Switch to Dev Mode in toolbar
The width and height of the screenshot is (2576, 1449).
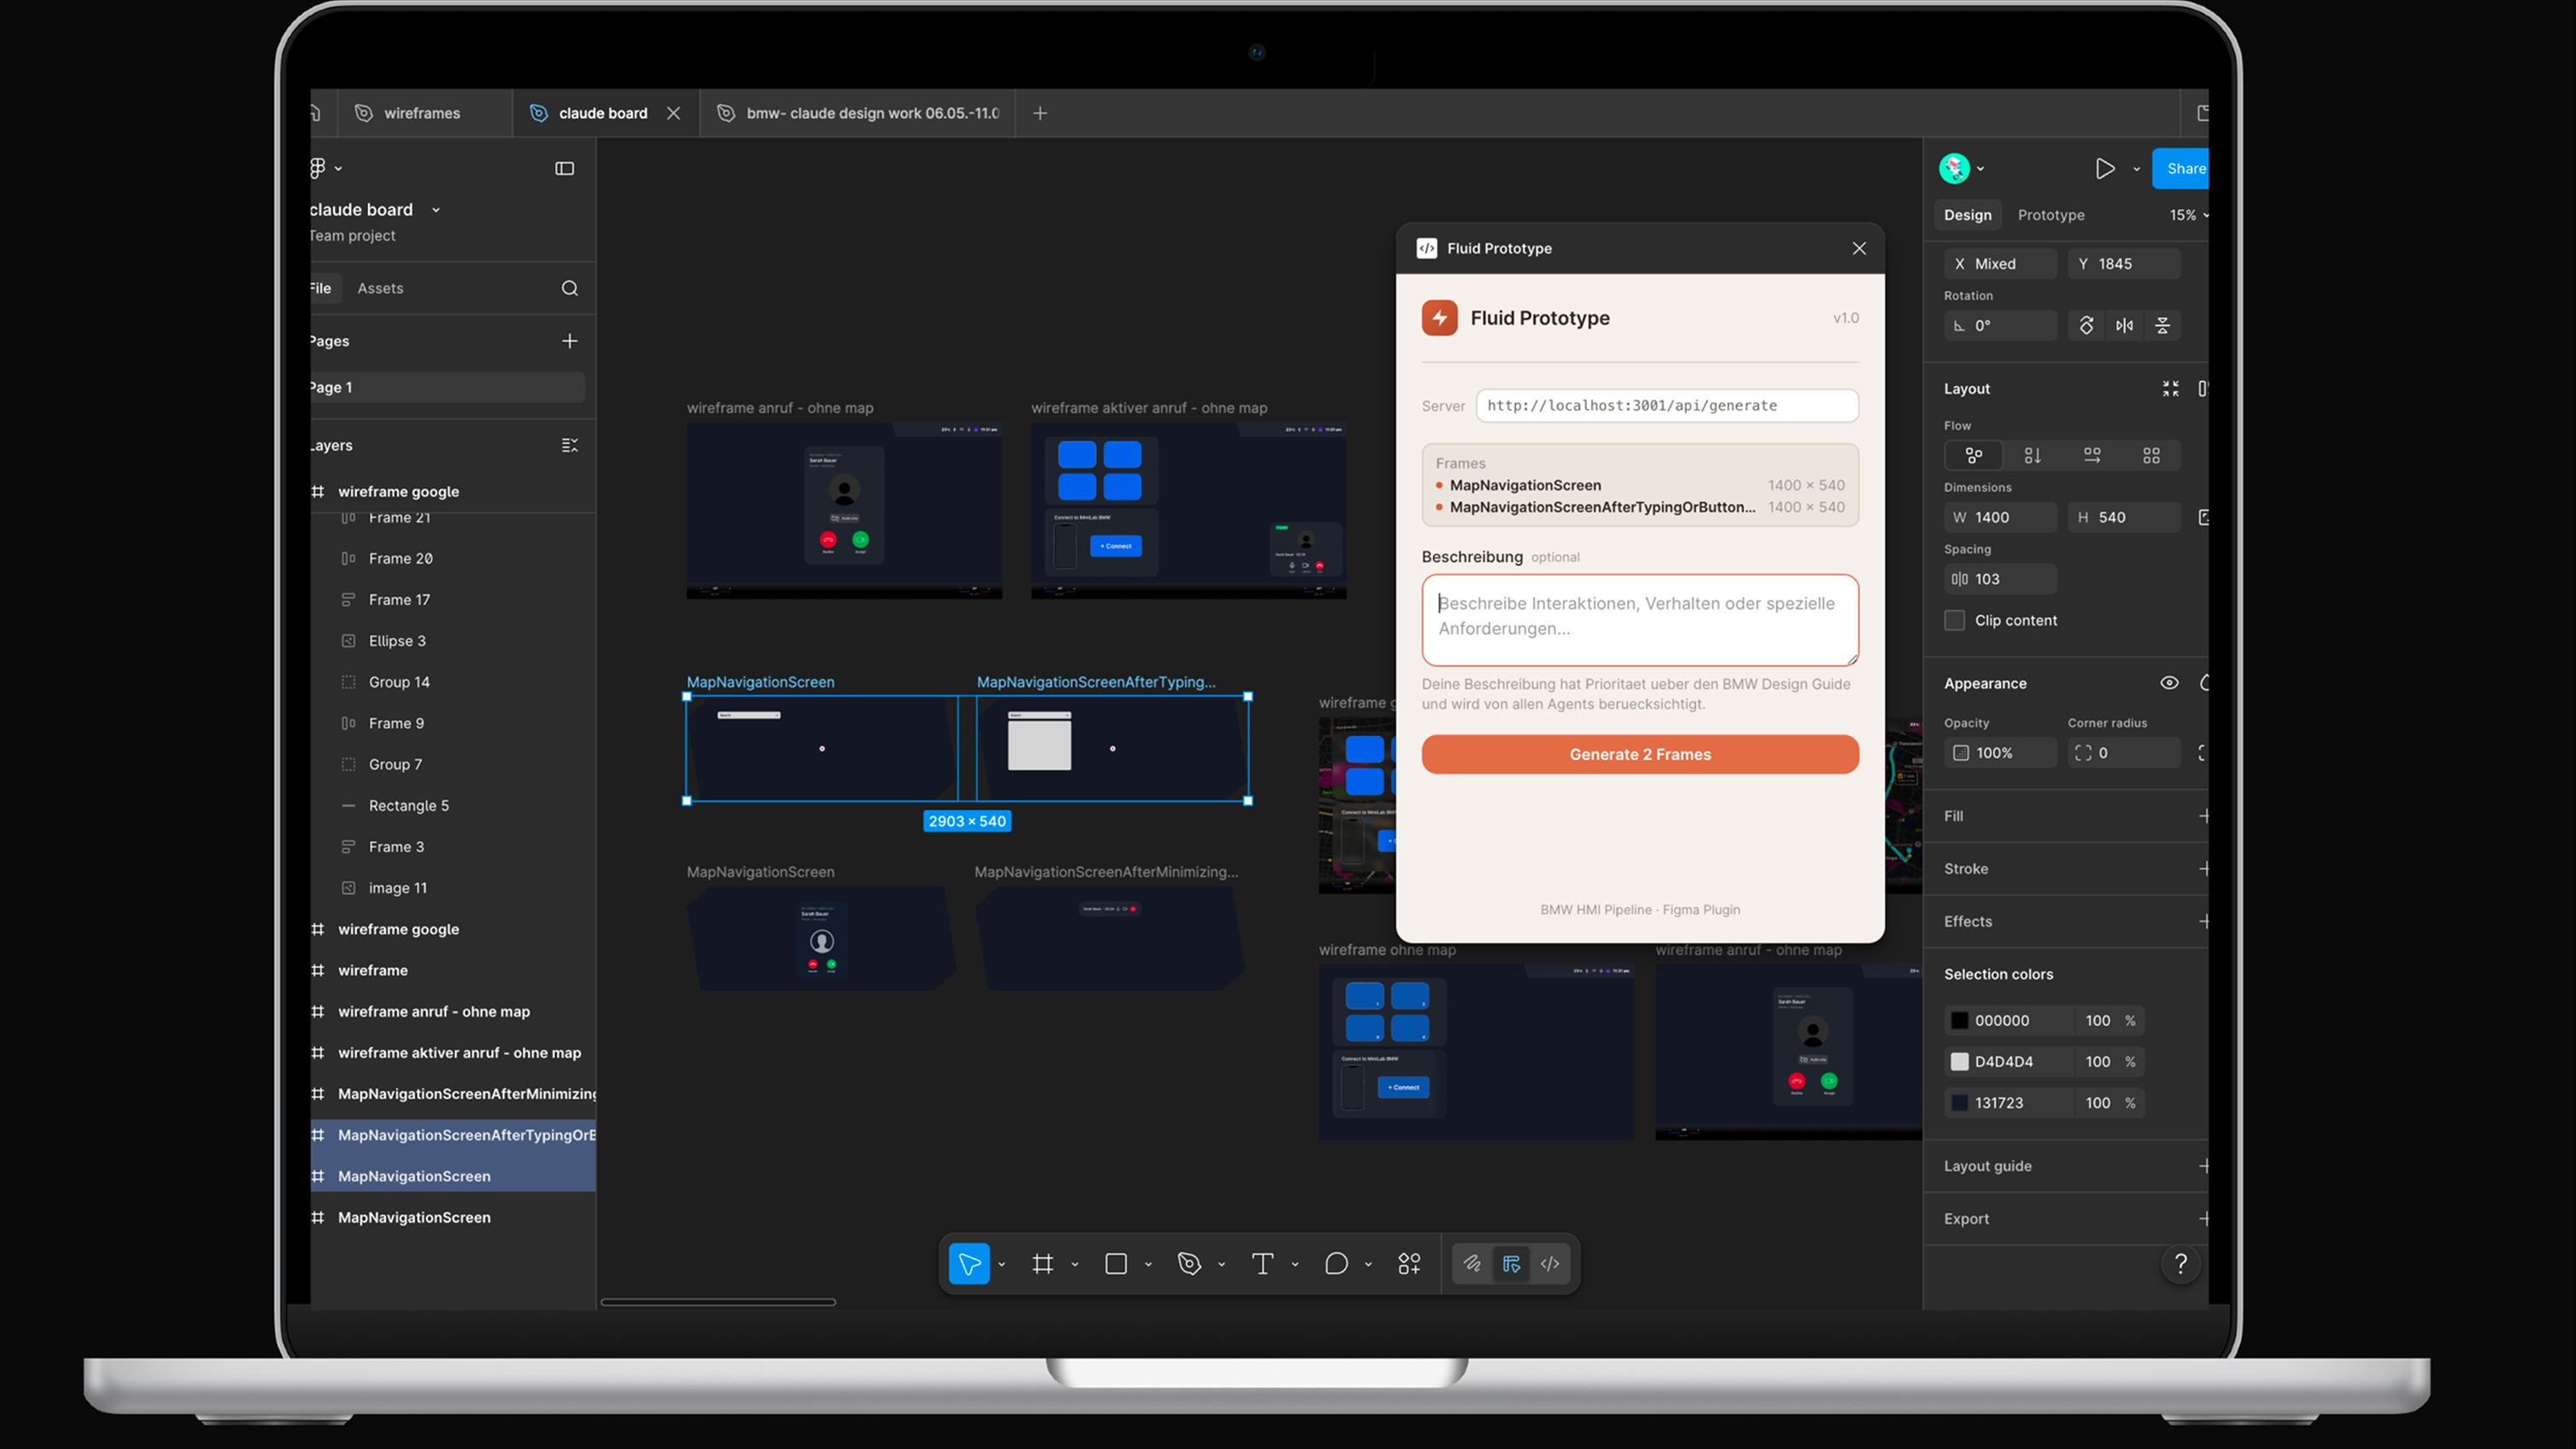[x=1550, y=1264]
